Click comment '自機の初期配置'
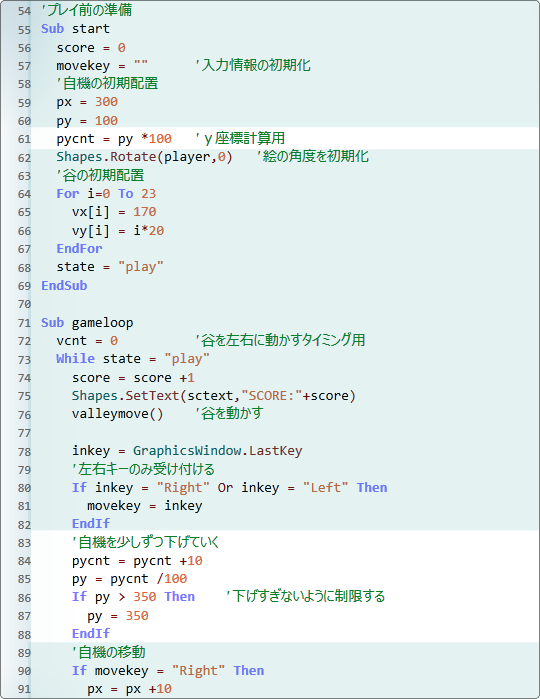Image resolution: width=540 pixels, height=699 pixels. (x=107, y=83)
